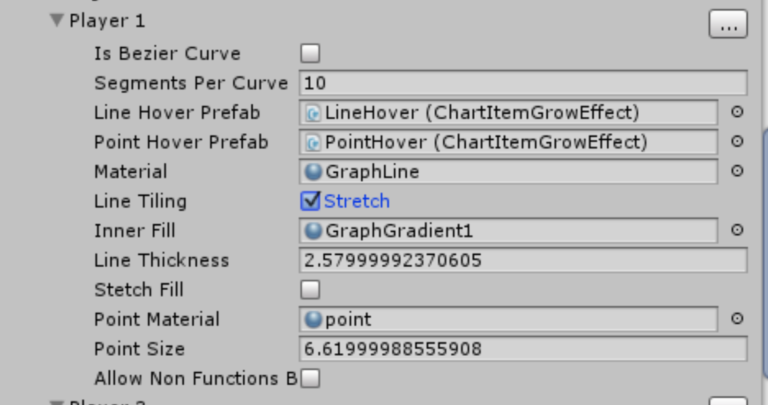
Task: Open object picker for Point Hover Prefab
Action: click(x=737, y=142)
